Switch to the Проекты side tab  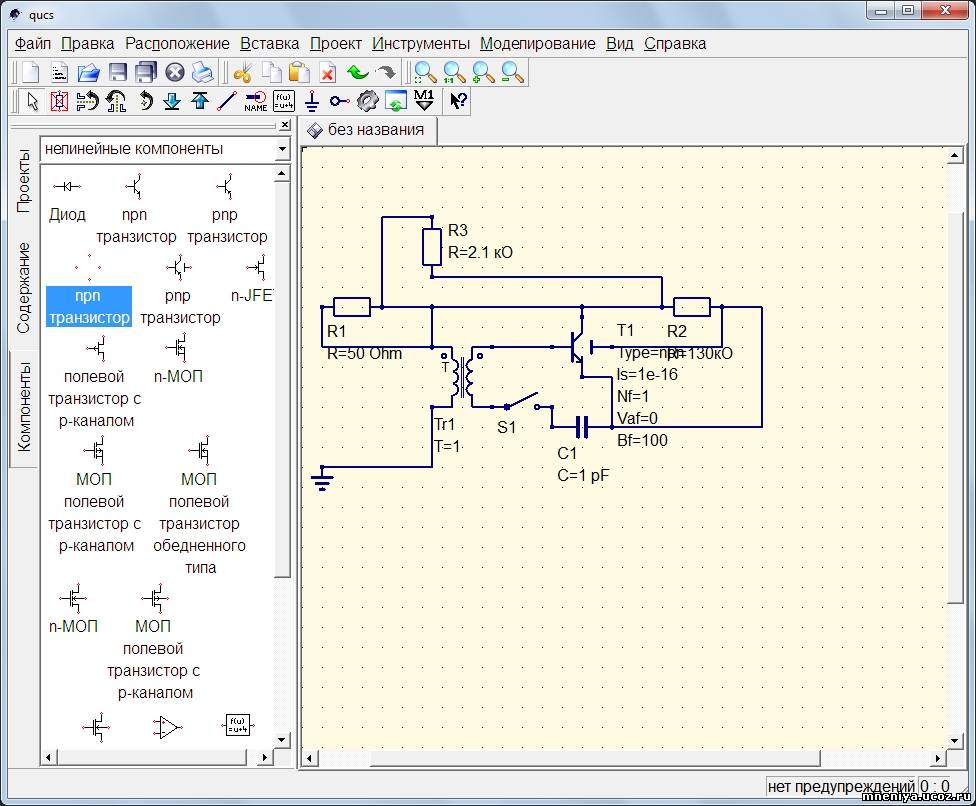tap(24, 181)
